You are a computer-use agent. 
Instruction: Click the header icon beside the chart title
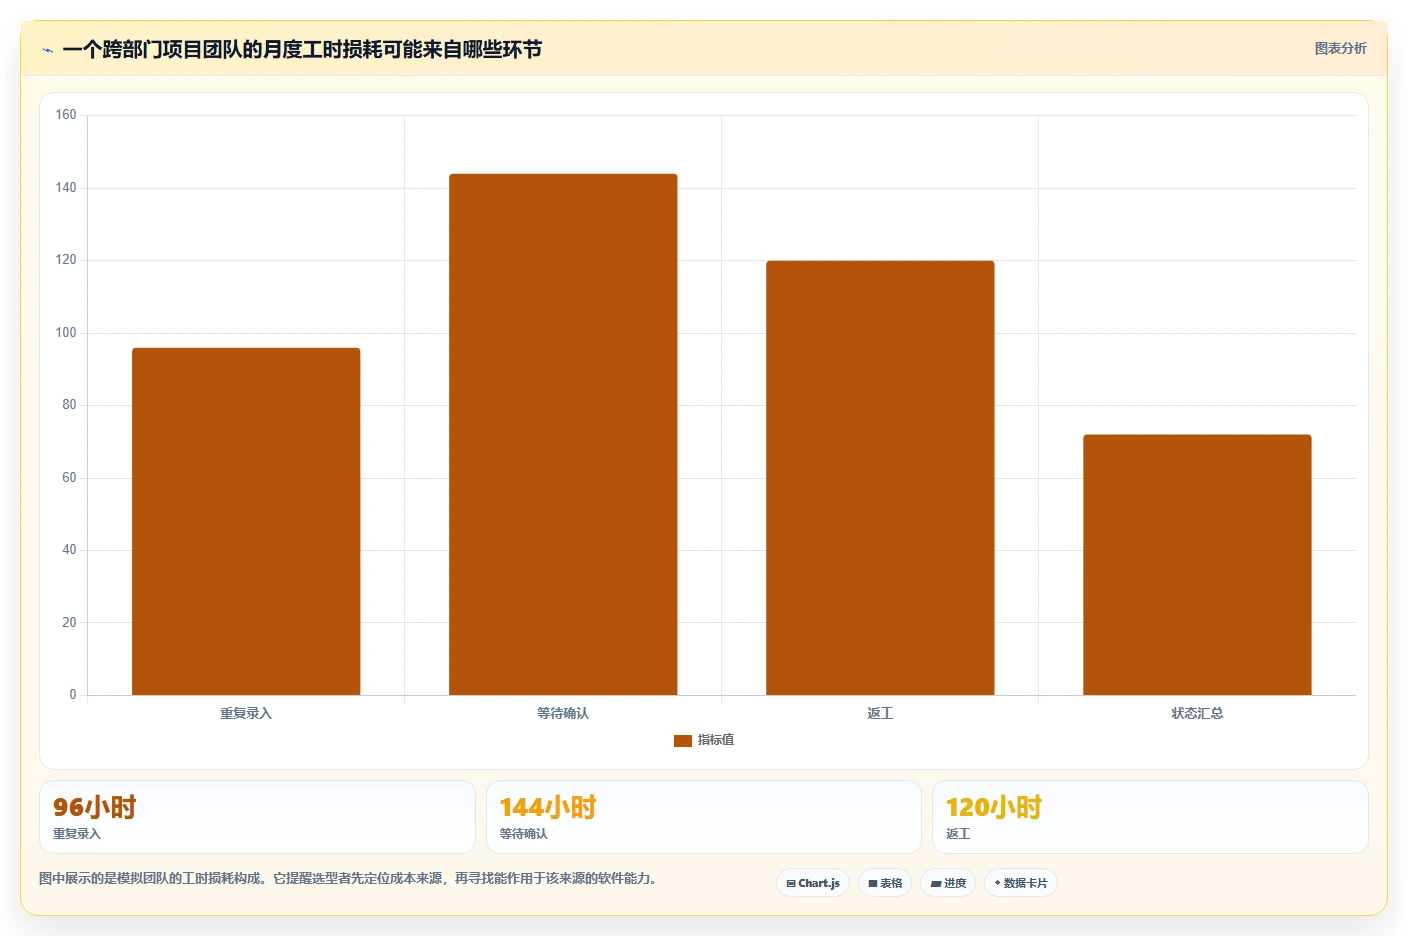(47, 50)
